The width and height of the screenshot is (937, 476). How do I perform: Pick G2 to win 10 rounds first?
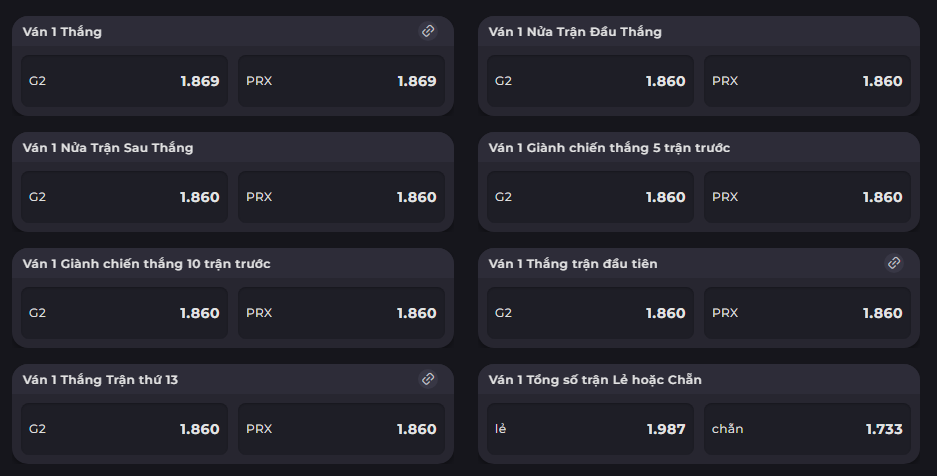[x=124, y=313]
